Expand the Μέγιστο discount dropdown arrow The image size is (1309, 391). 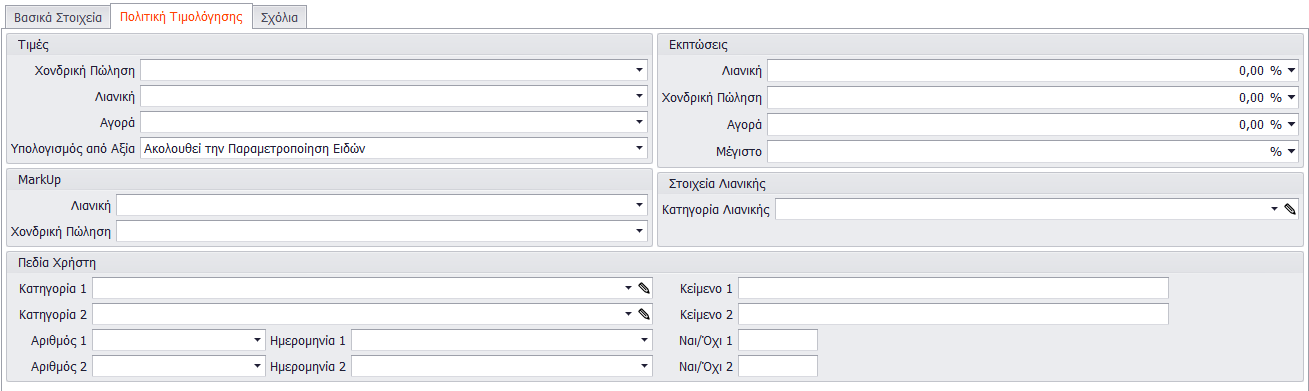[1292, 152]
